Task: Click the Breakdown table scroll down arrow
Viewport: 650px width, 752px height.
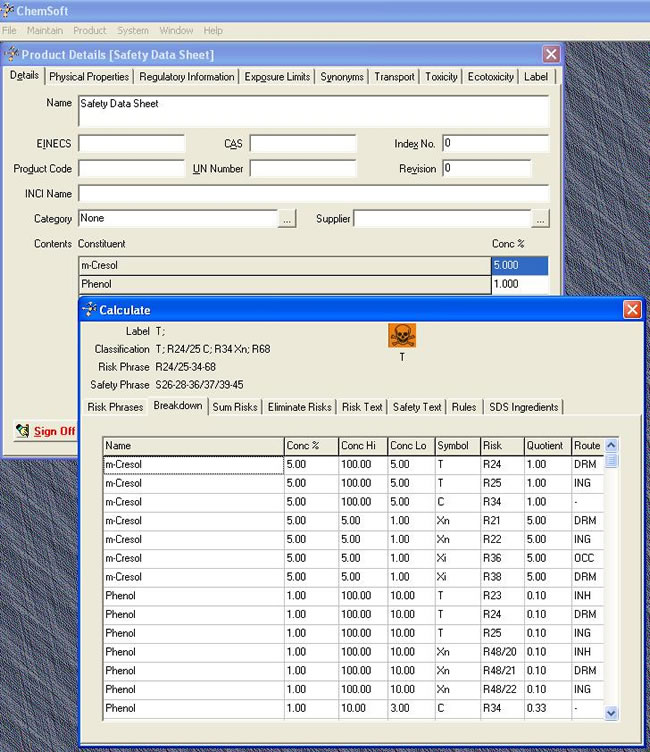Action: click(x=611, y=713)
